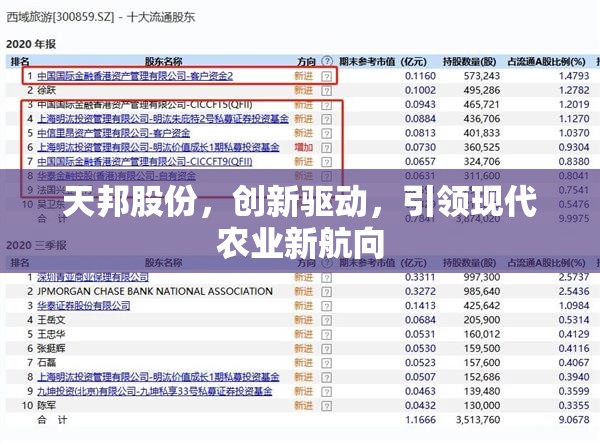
Task: Click the shareholding cell 401,833
Action: (482, 133)
